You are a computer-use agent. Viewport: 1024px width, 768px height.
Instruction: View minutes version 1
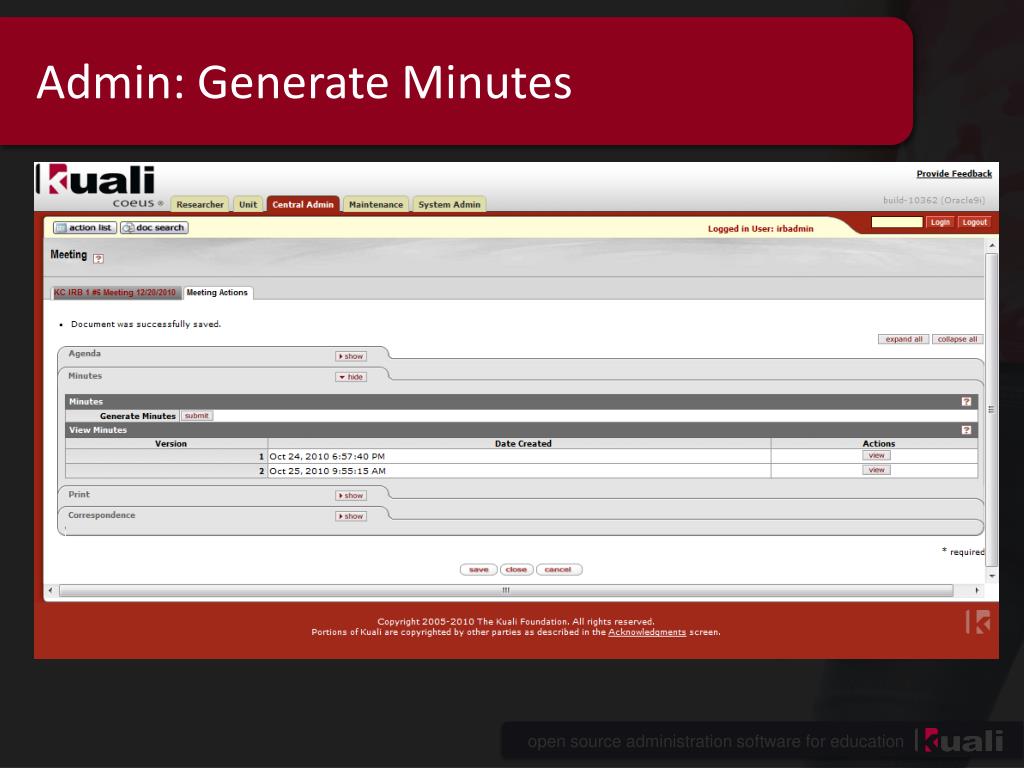(x=876, y=456)
